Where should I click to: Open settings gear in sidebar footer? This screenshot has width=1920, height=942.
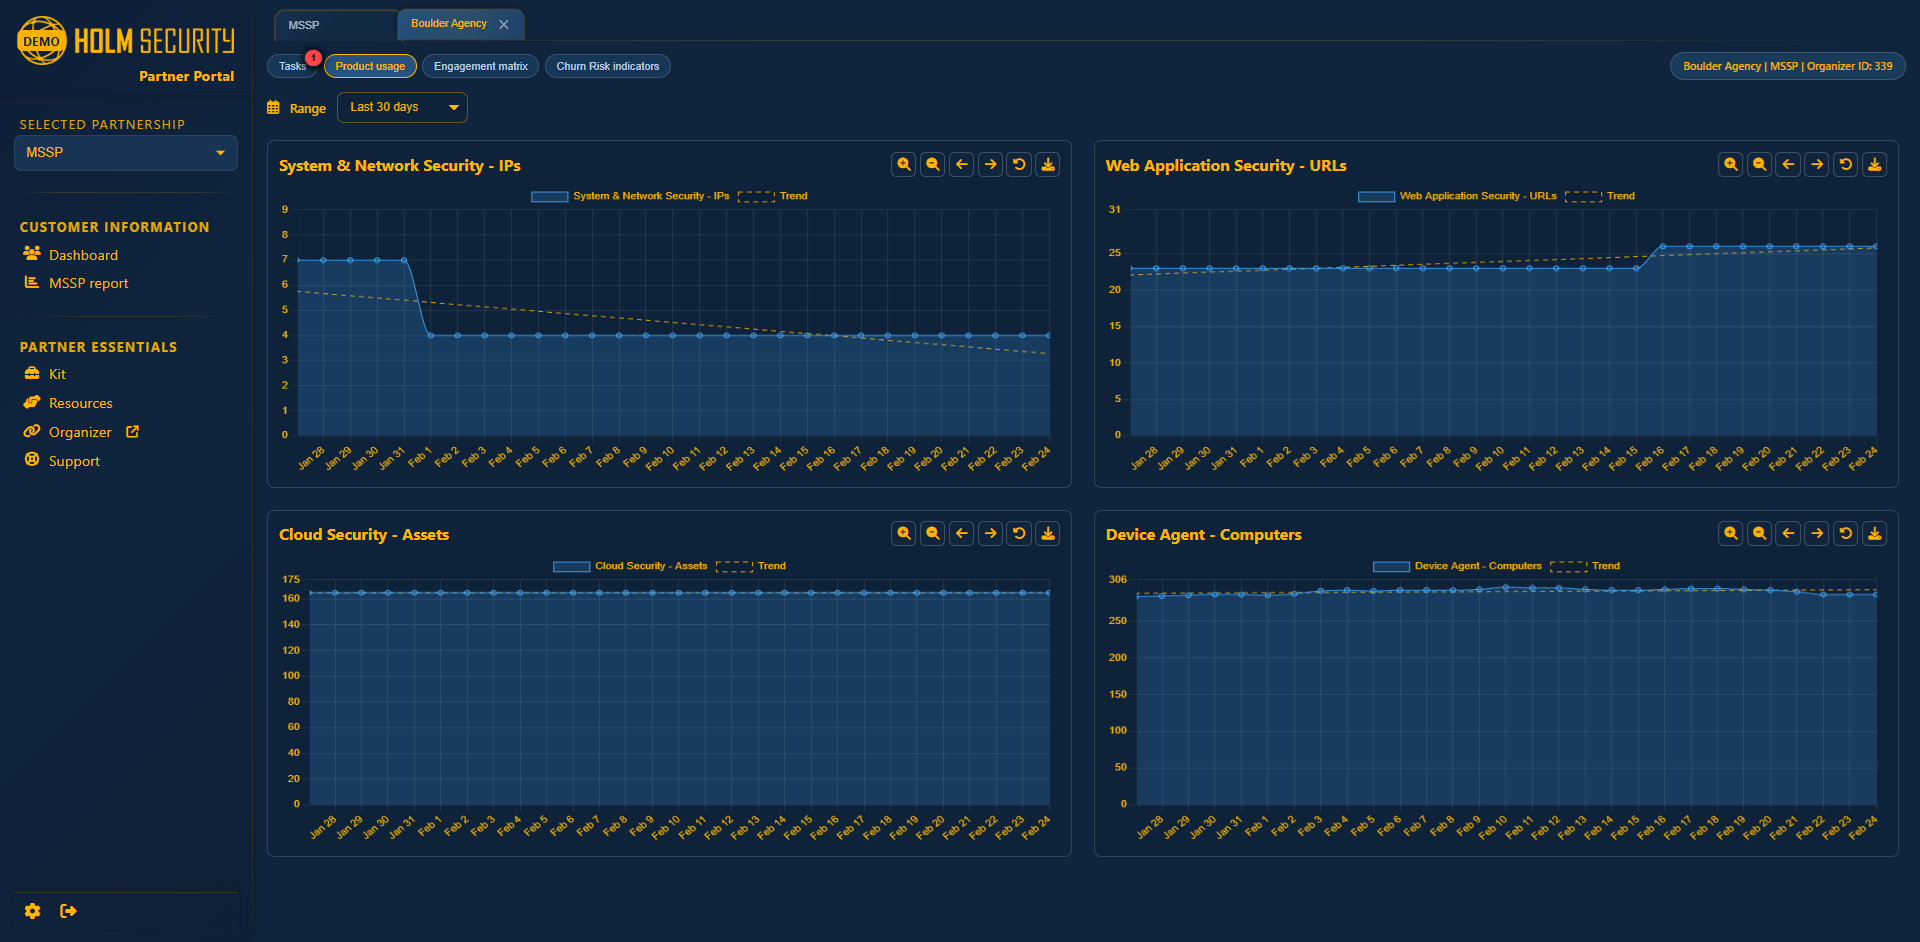33,911
